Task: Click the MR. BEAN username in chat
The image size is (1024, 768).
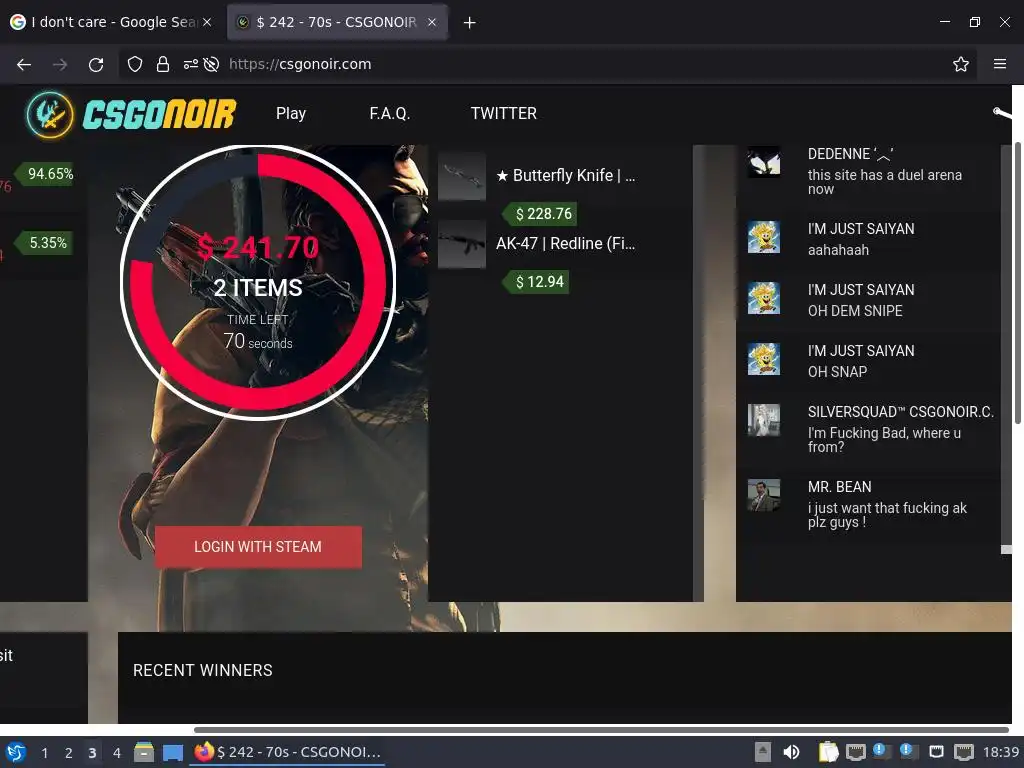Action: click(x=839, y=487)
